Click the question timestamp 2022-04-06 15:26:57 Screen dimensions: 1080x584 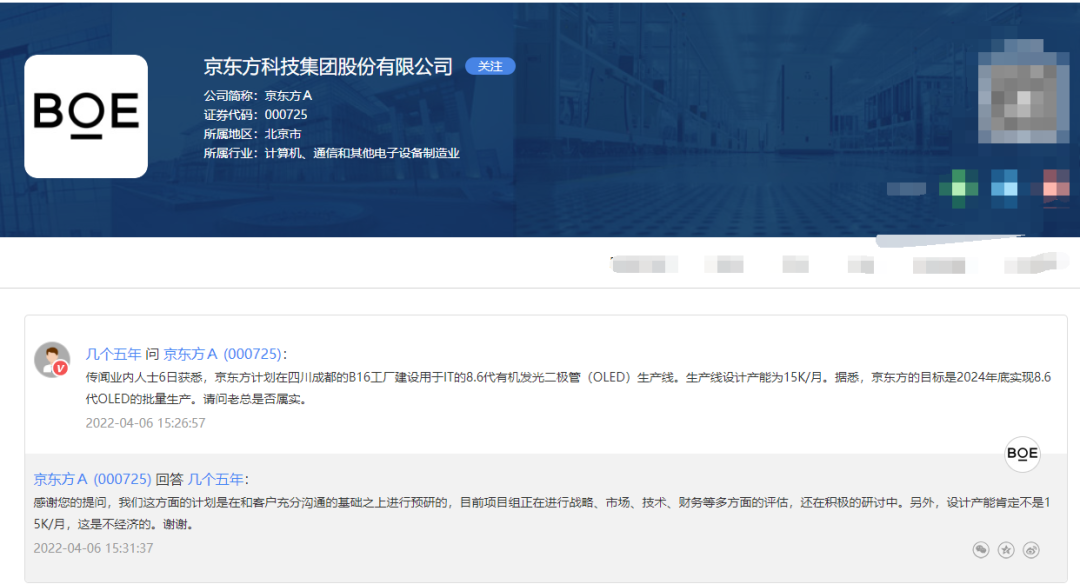point(145,423)
